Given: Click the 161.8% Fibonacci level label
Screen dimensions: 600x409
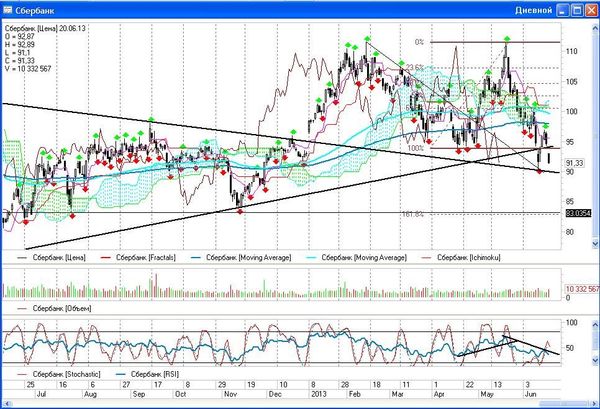Looking at the screenshot, I should tap(413, 215).
